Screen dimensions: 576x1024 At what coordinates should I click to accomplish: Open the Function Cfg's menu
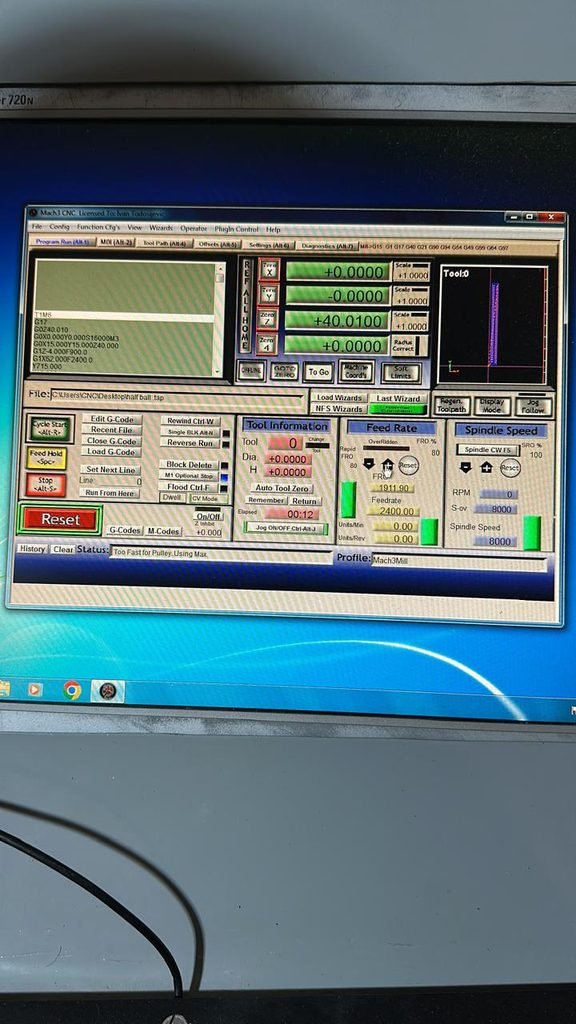[98, 227]
